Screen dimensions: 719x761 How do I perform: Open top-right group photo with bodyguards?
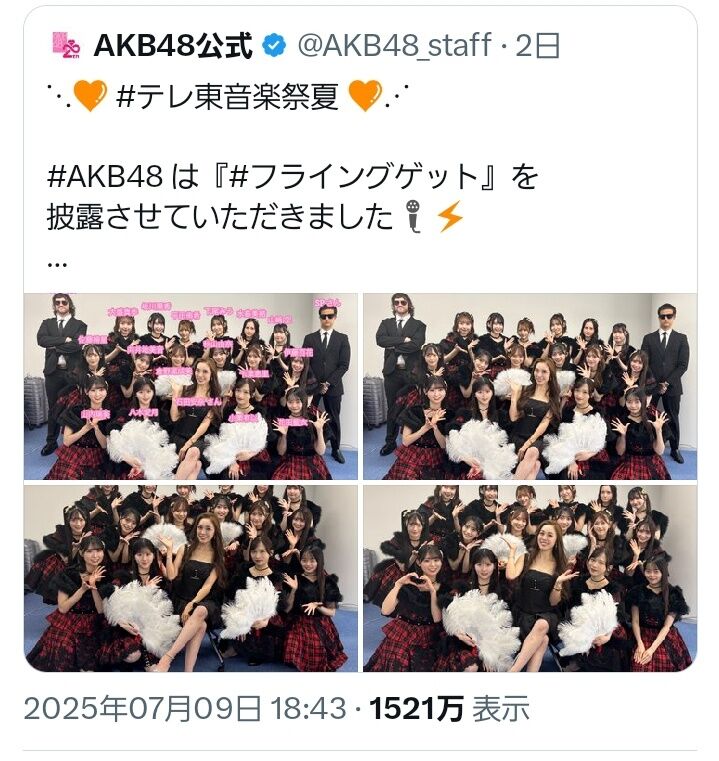530,386
